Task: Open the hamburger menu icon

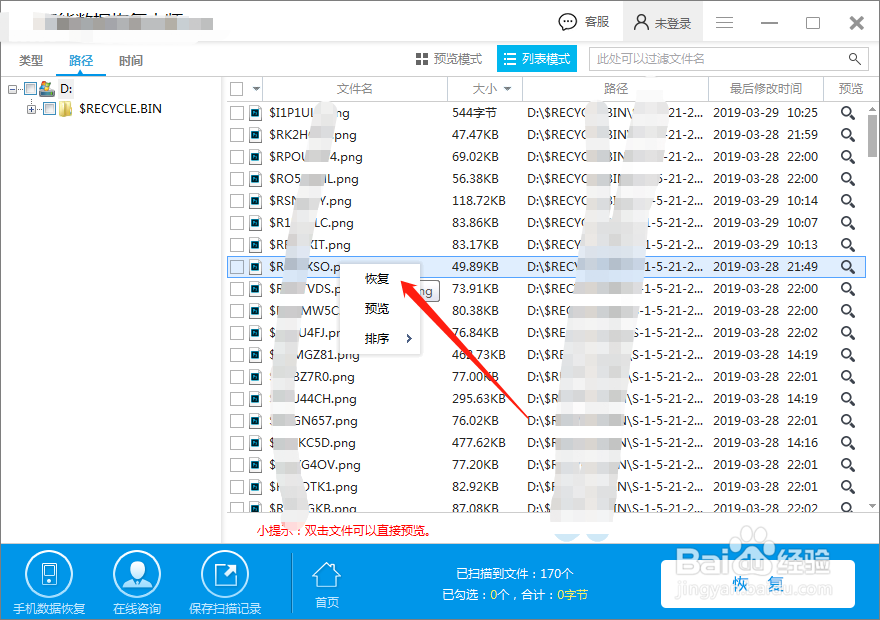Action: tap(724, 22)
